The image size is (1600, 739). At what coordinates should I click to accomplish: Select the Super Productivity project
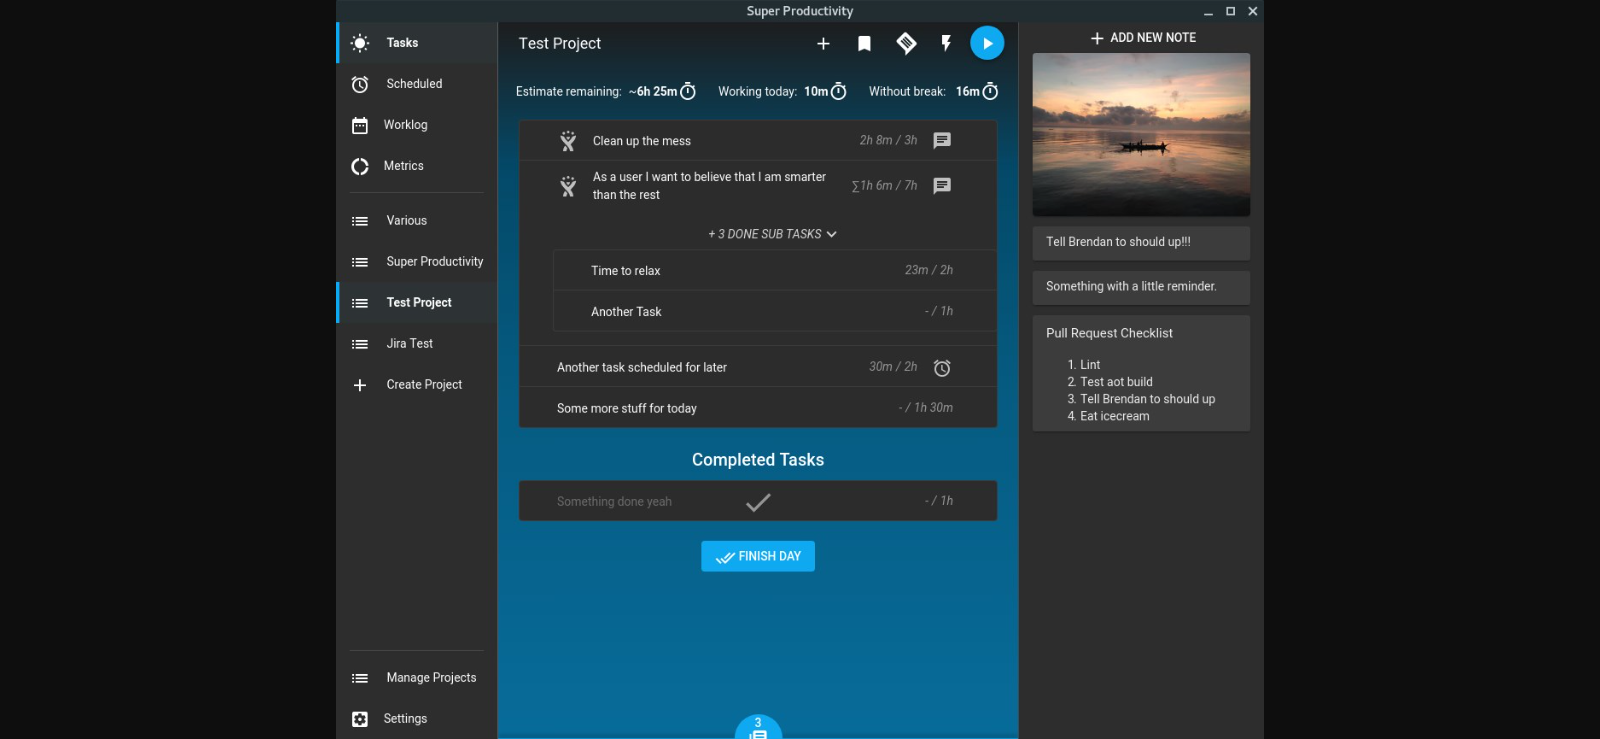pyautogui.click(x=434, y=262)
